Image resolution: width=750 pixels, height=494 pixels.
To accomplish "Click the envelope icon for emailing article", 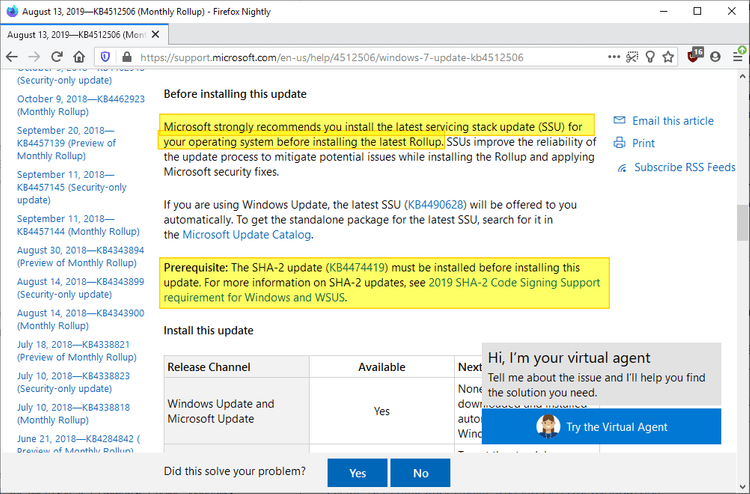I will [x=619, y=120].
